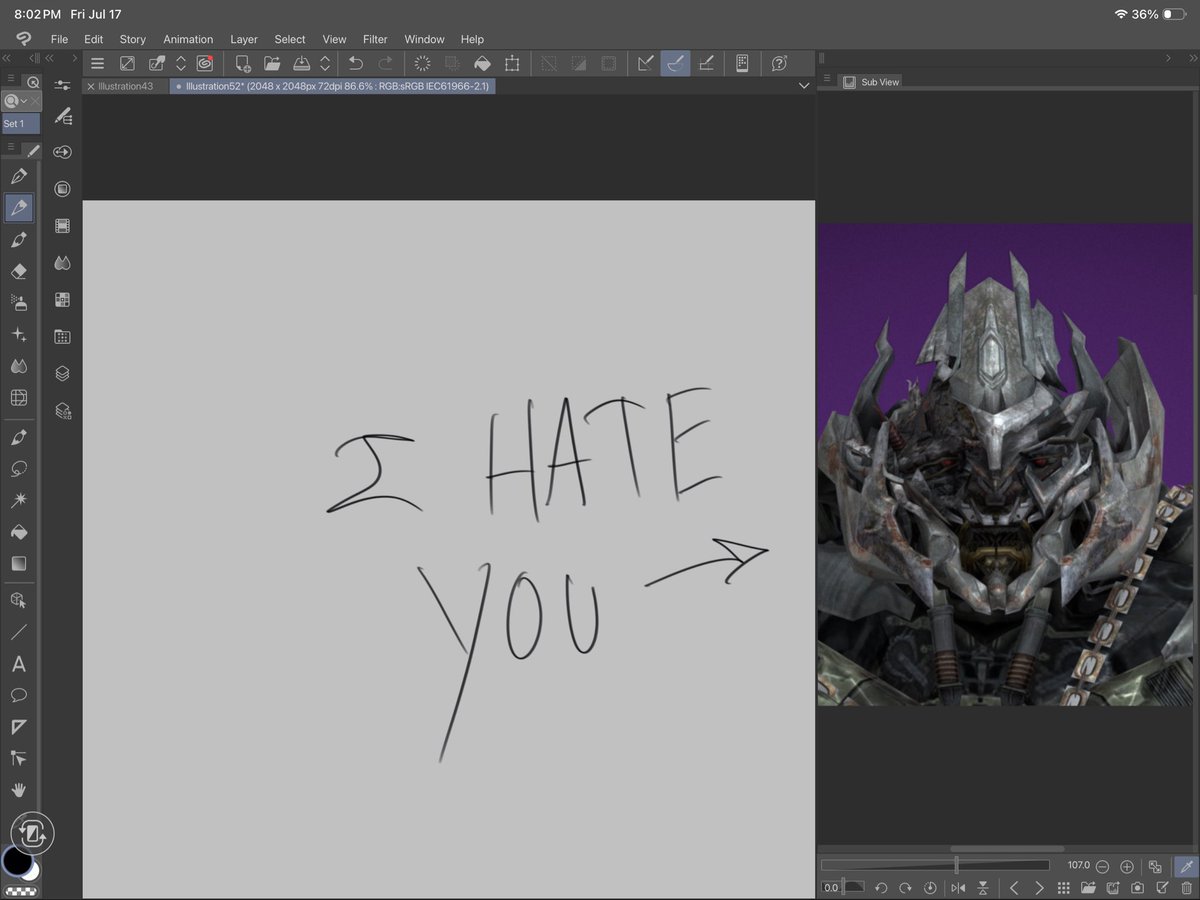
Task: Open the Edit menu
Action: click(x=94, y=39)
